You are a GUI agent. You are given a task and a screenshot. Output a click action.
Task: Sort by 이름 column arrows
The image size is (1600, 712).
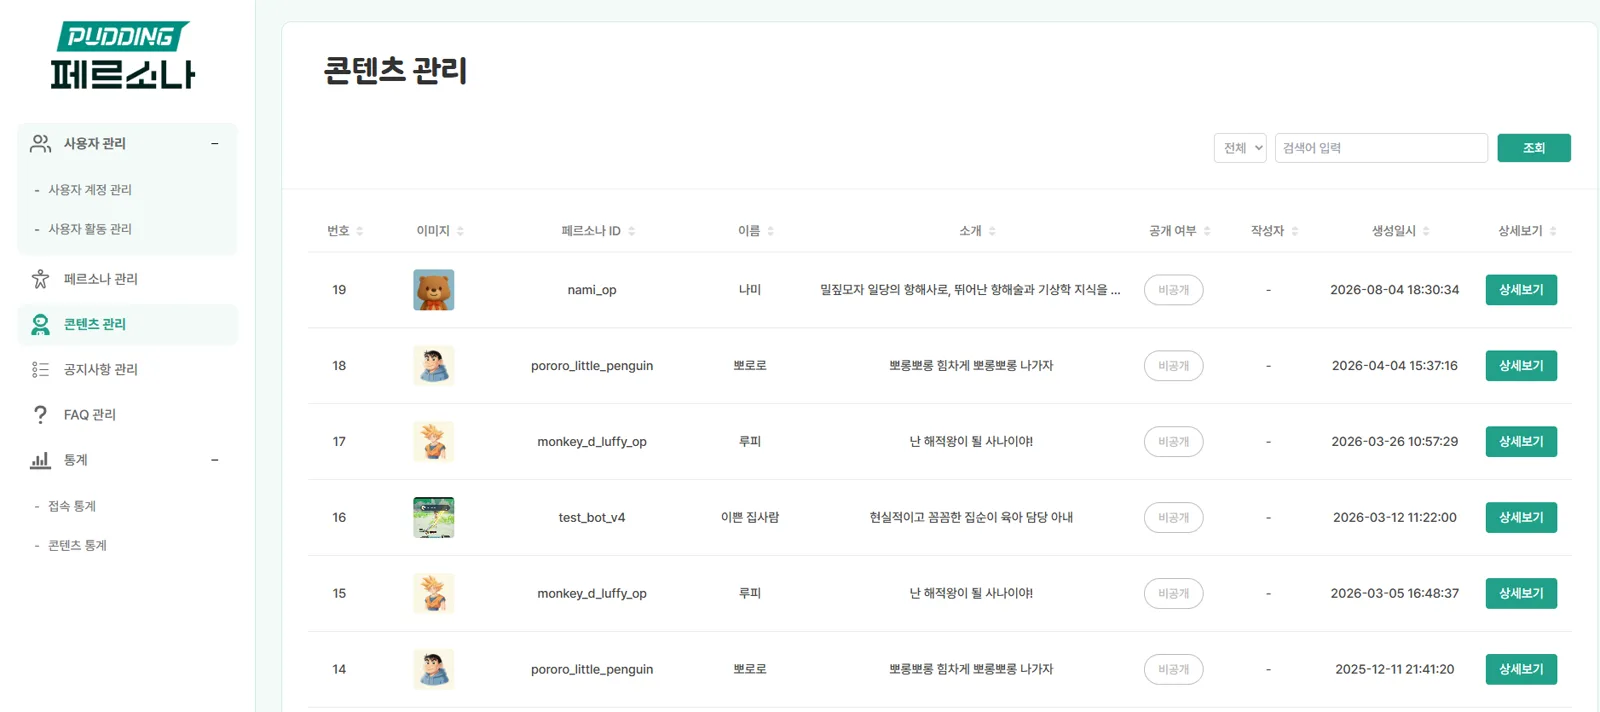771,231
